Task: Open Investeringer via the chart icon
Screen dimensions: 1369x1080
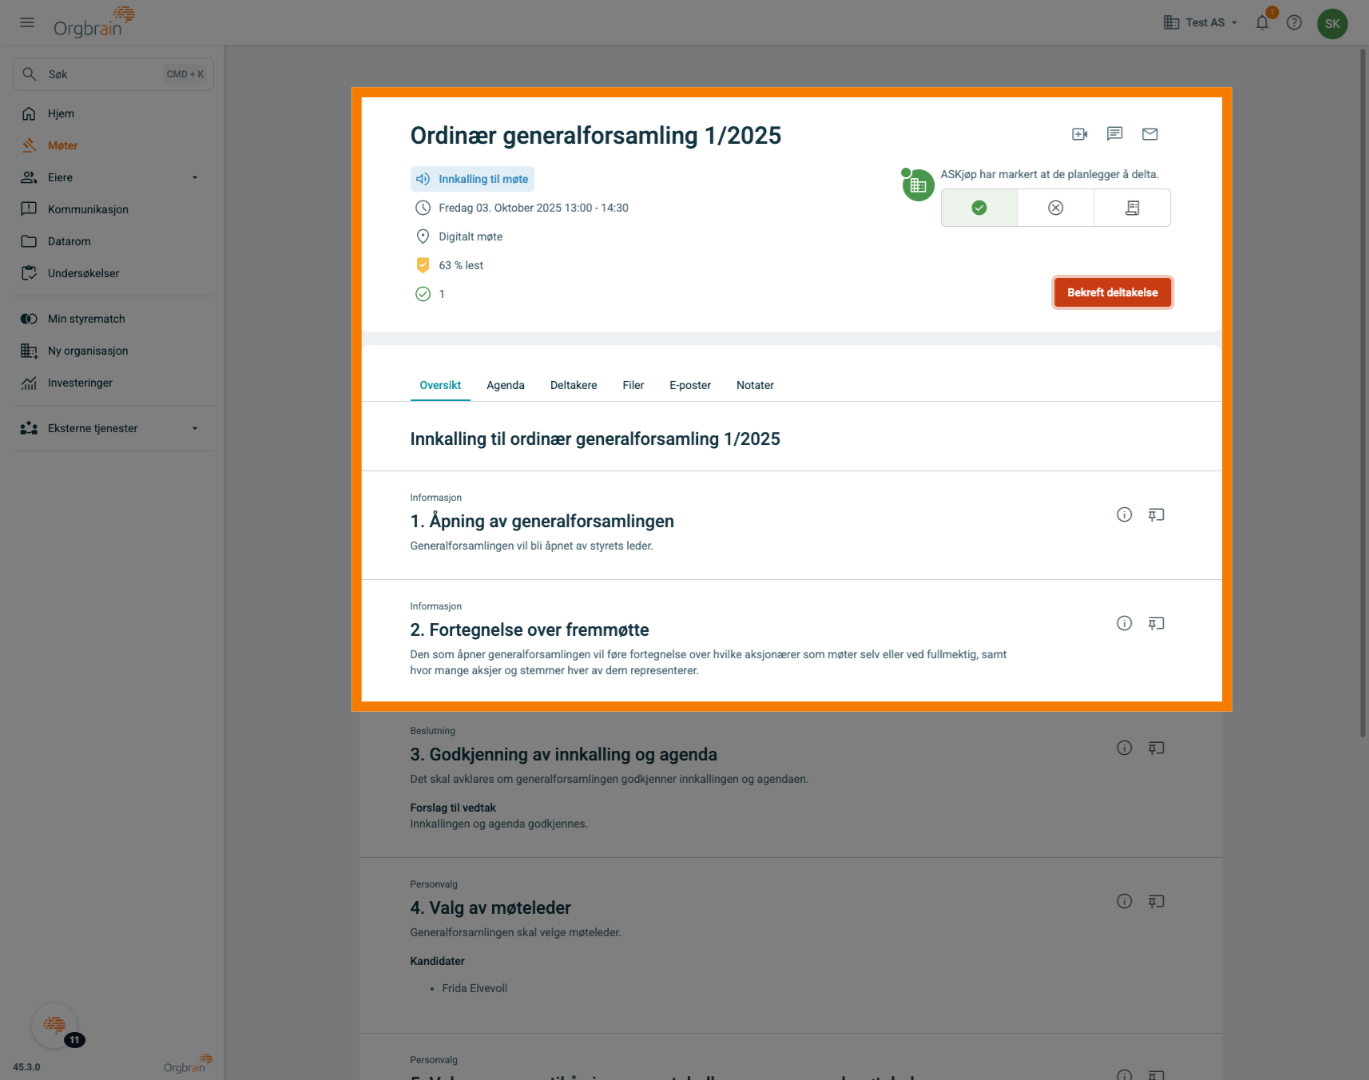Action: 29,383
